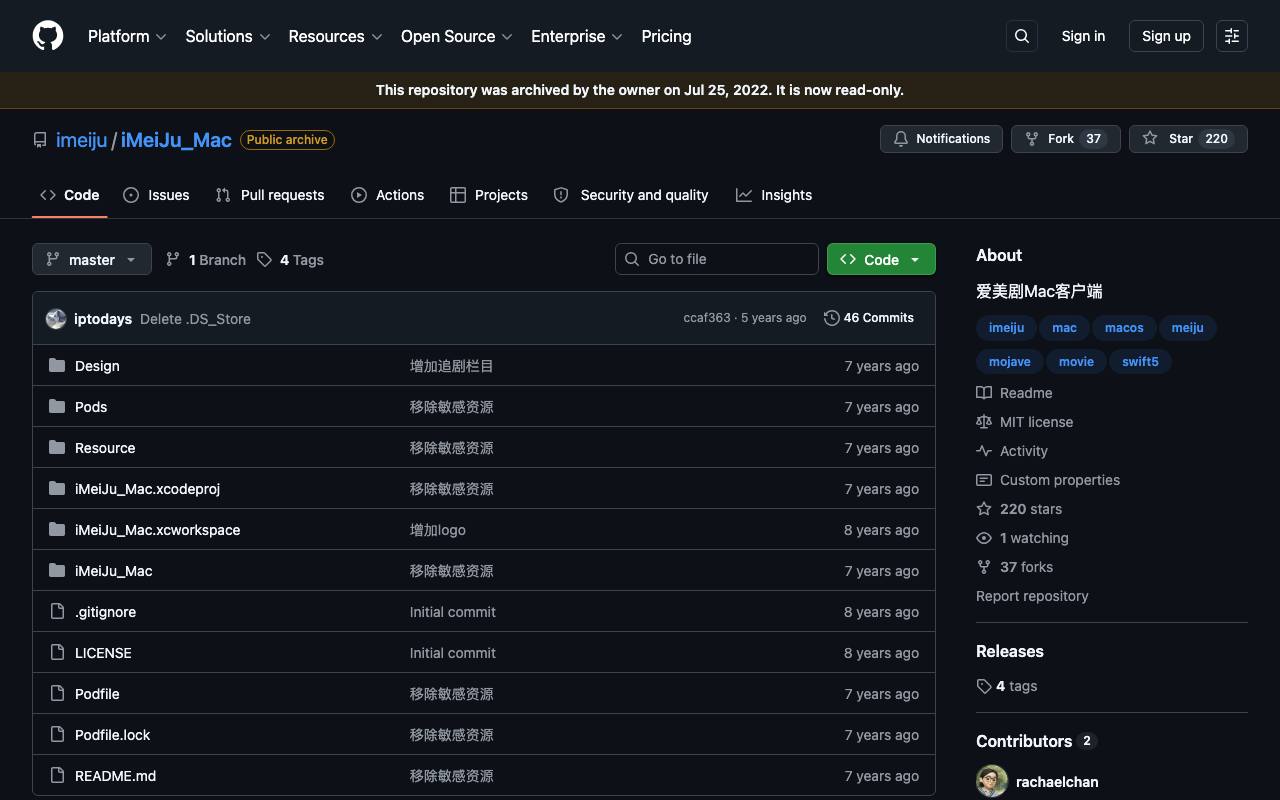Image resolution: width=1280 pixels, height=800 pixels.
Task: Click the Notifications button
Action: pos(942,139)
